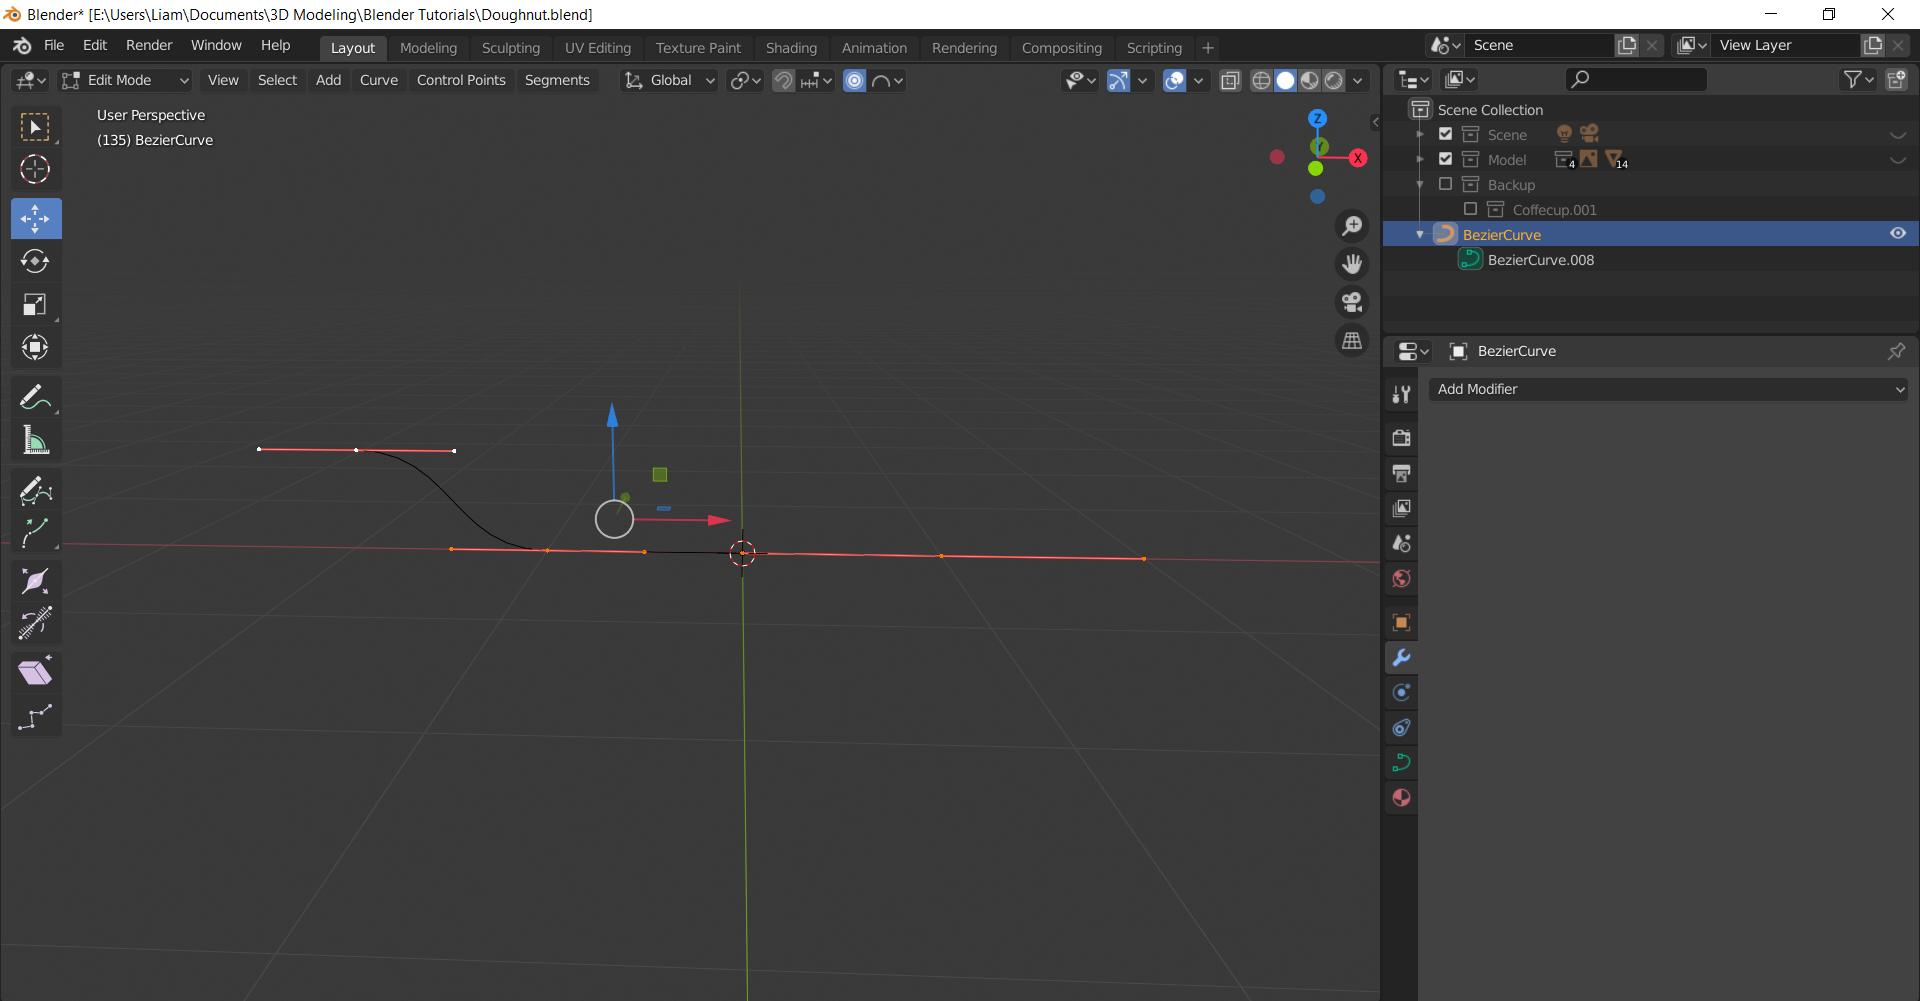Viewport: 1920px width, 1001px height.
Task: Switch perspective/orthographic grid icon
Action: coord(1352,340)
